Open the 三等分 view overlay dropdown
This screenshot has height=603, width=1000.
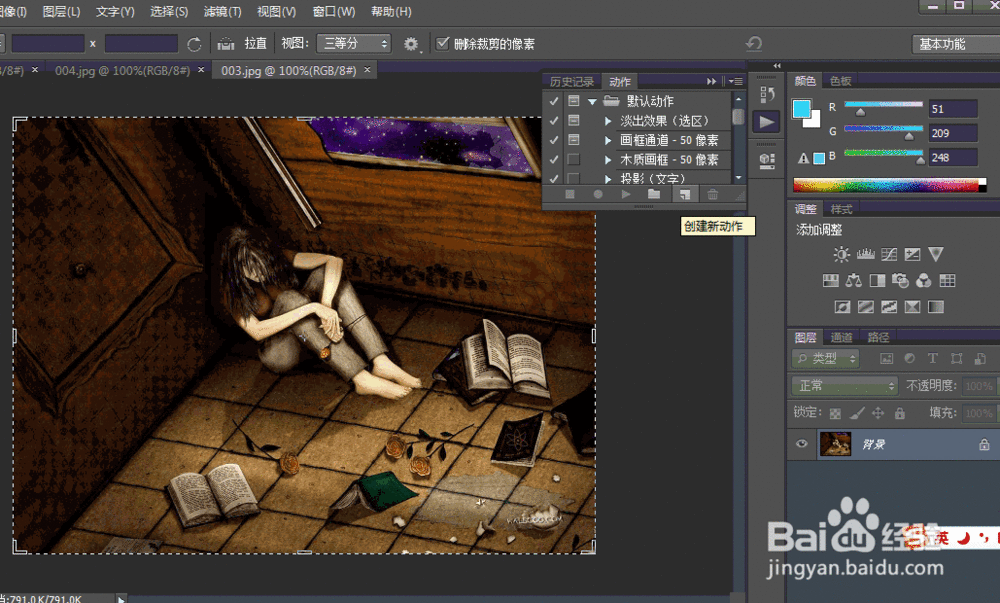pos(354,43)
